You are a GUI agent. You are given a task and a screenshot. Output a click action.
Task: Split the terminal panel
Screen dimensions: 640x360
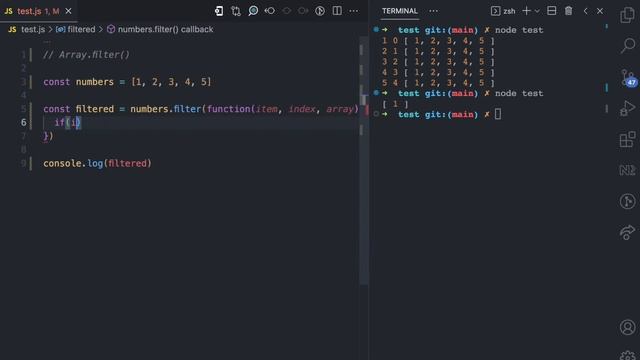click(x=551, y=11)
